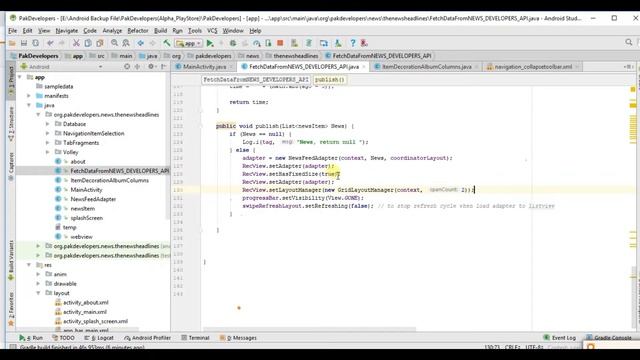Image resolution: width=640 pixels, height=360 pixels.
Task: Switch to ItemDecorationAlbumColumns.java tab
Action: tap(426, 67)
